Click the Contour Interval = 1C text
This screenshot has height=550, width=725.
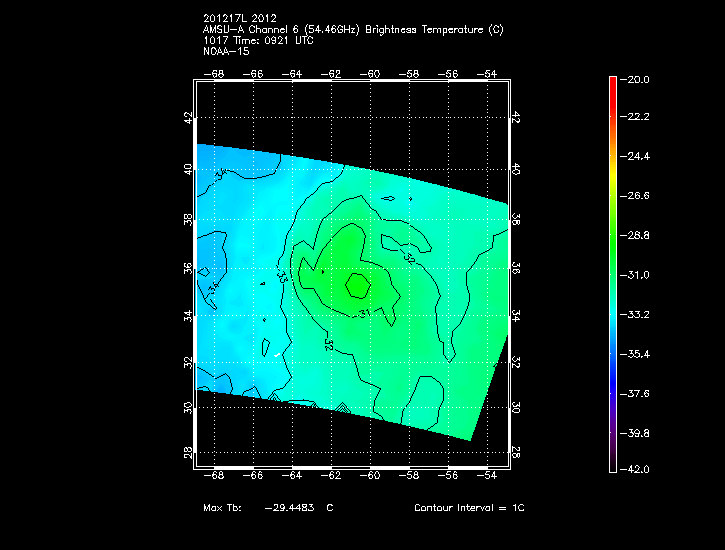469,508
